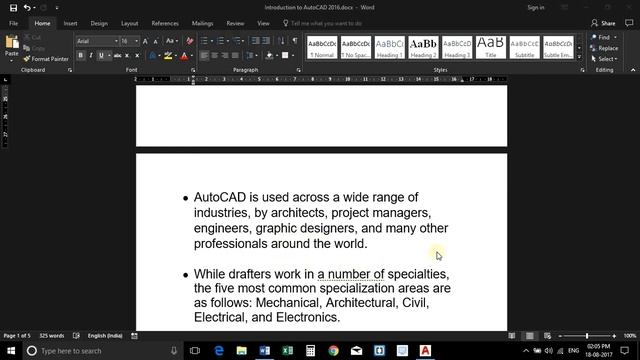Open Line and Paragraph Spacing menu
The height and width of the screenshot is (360, 640).
250,56
